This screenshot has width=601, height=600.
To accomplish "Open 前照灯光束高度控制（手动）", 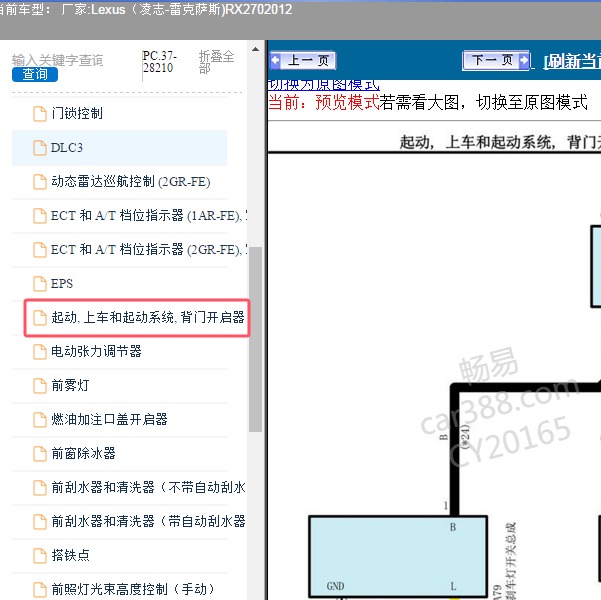I will [x=132, y=589].
